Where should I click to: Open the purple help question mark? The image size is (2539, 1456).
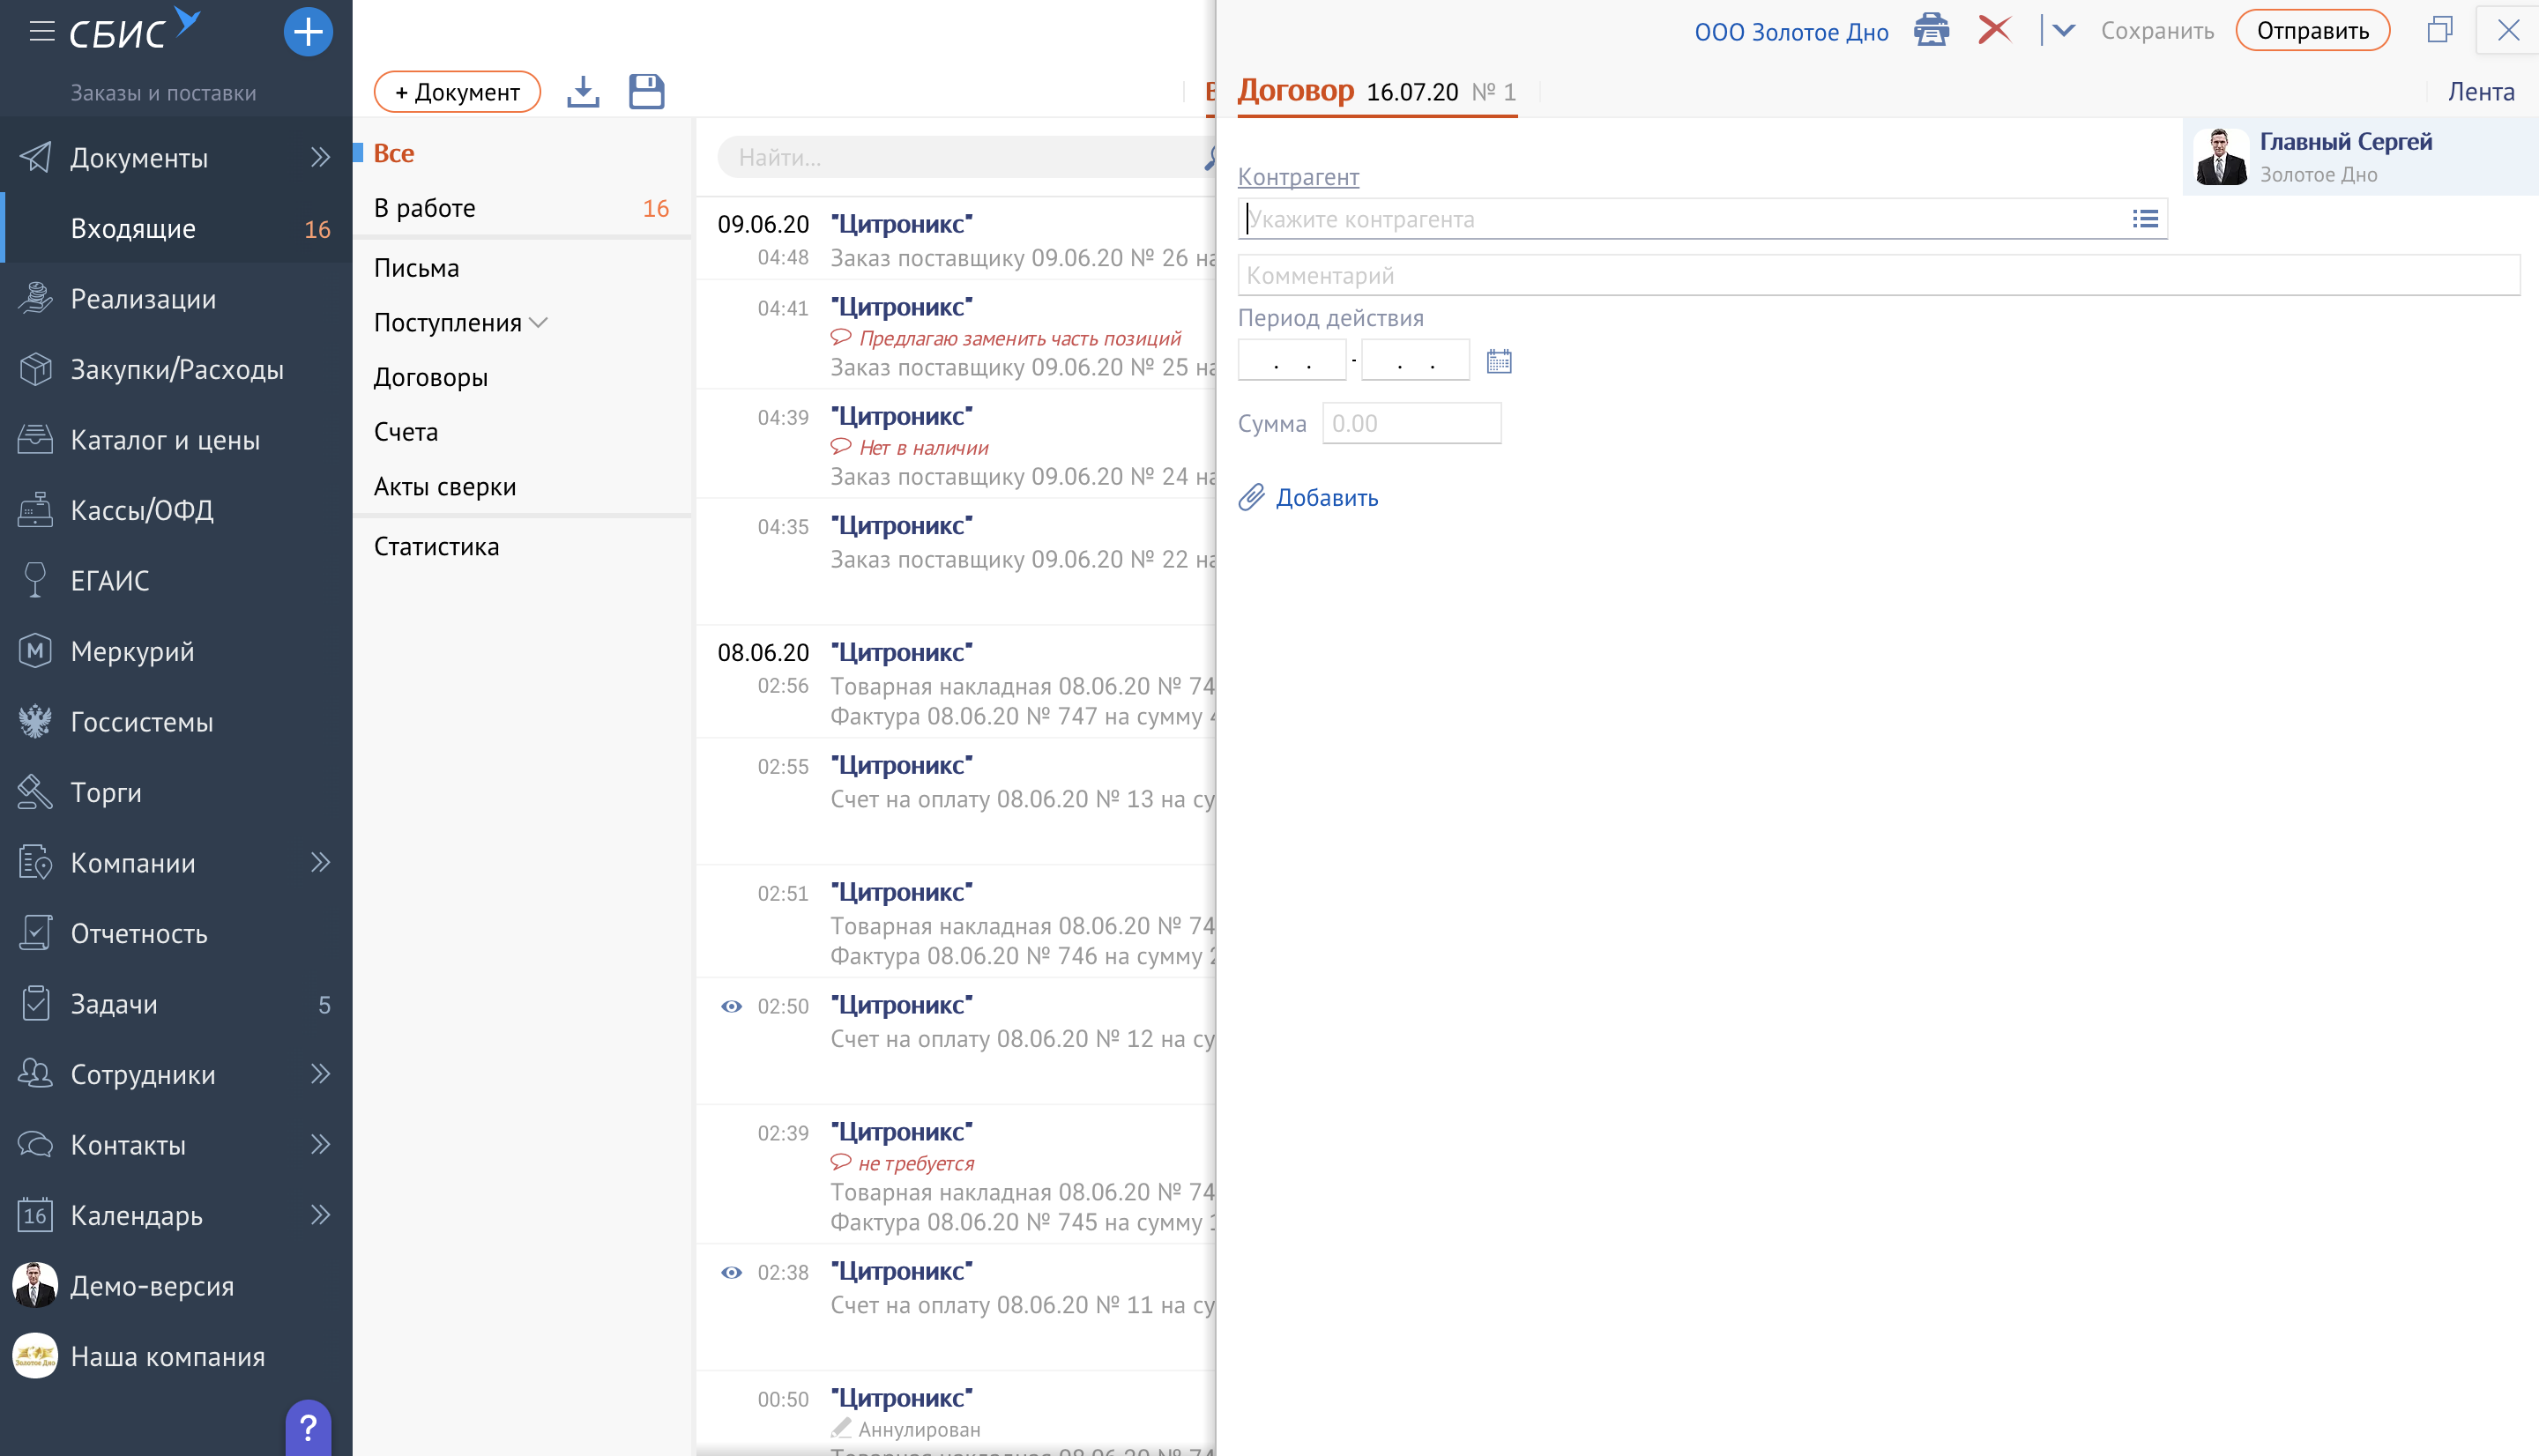tap(308, 1427)
